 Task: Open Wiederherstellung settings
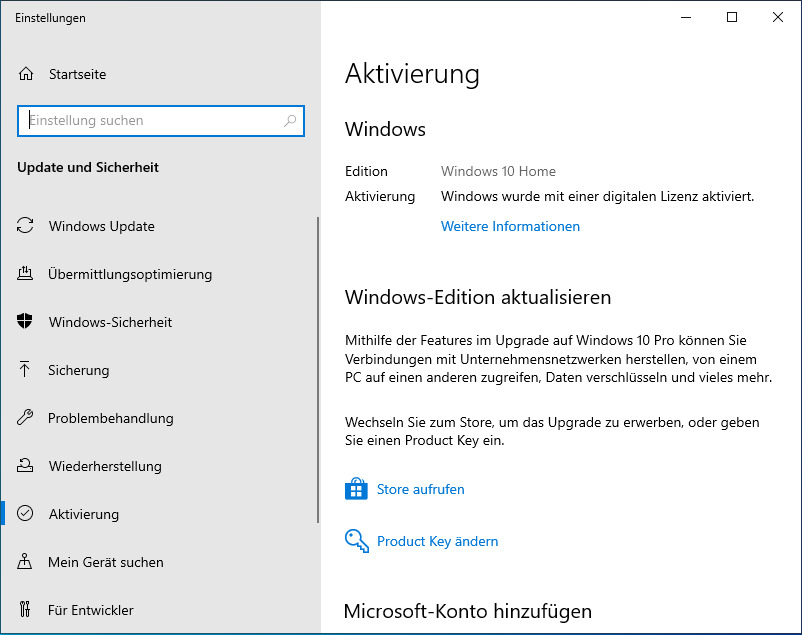[159, 466]
